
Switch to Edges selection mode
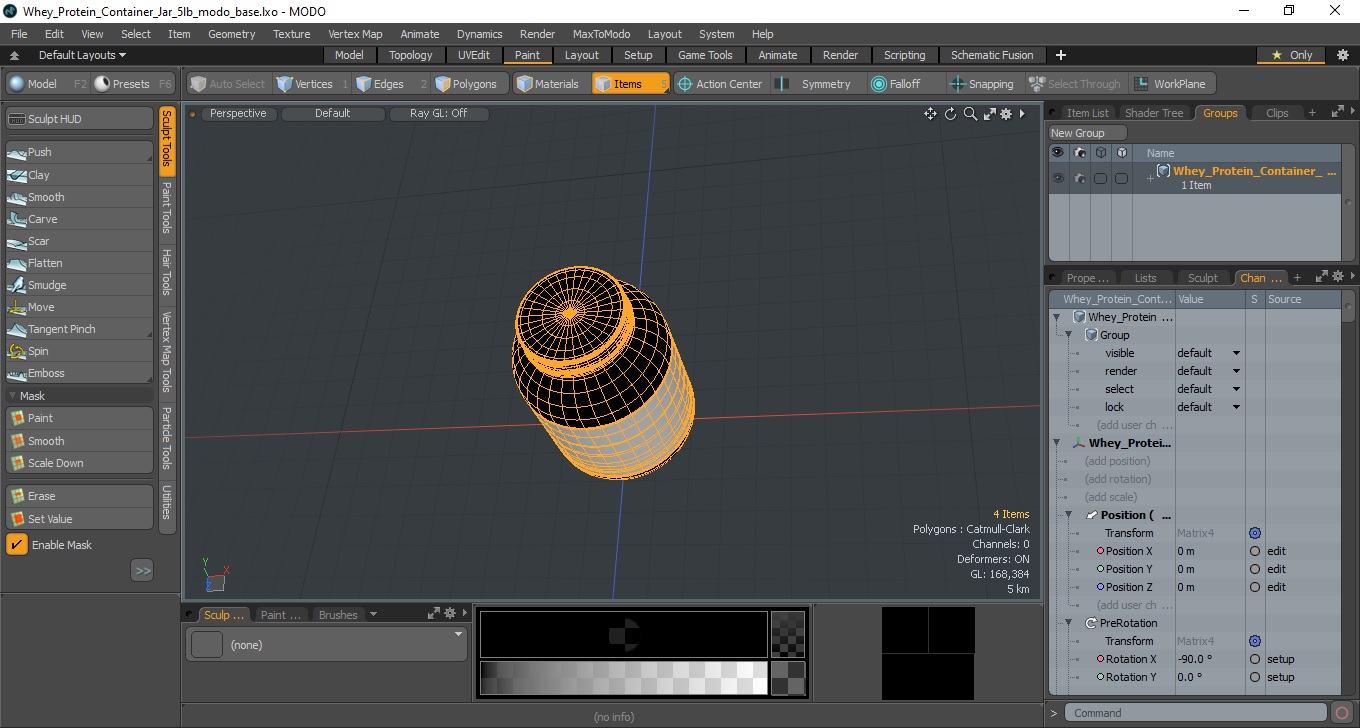coord(391,84)
